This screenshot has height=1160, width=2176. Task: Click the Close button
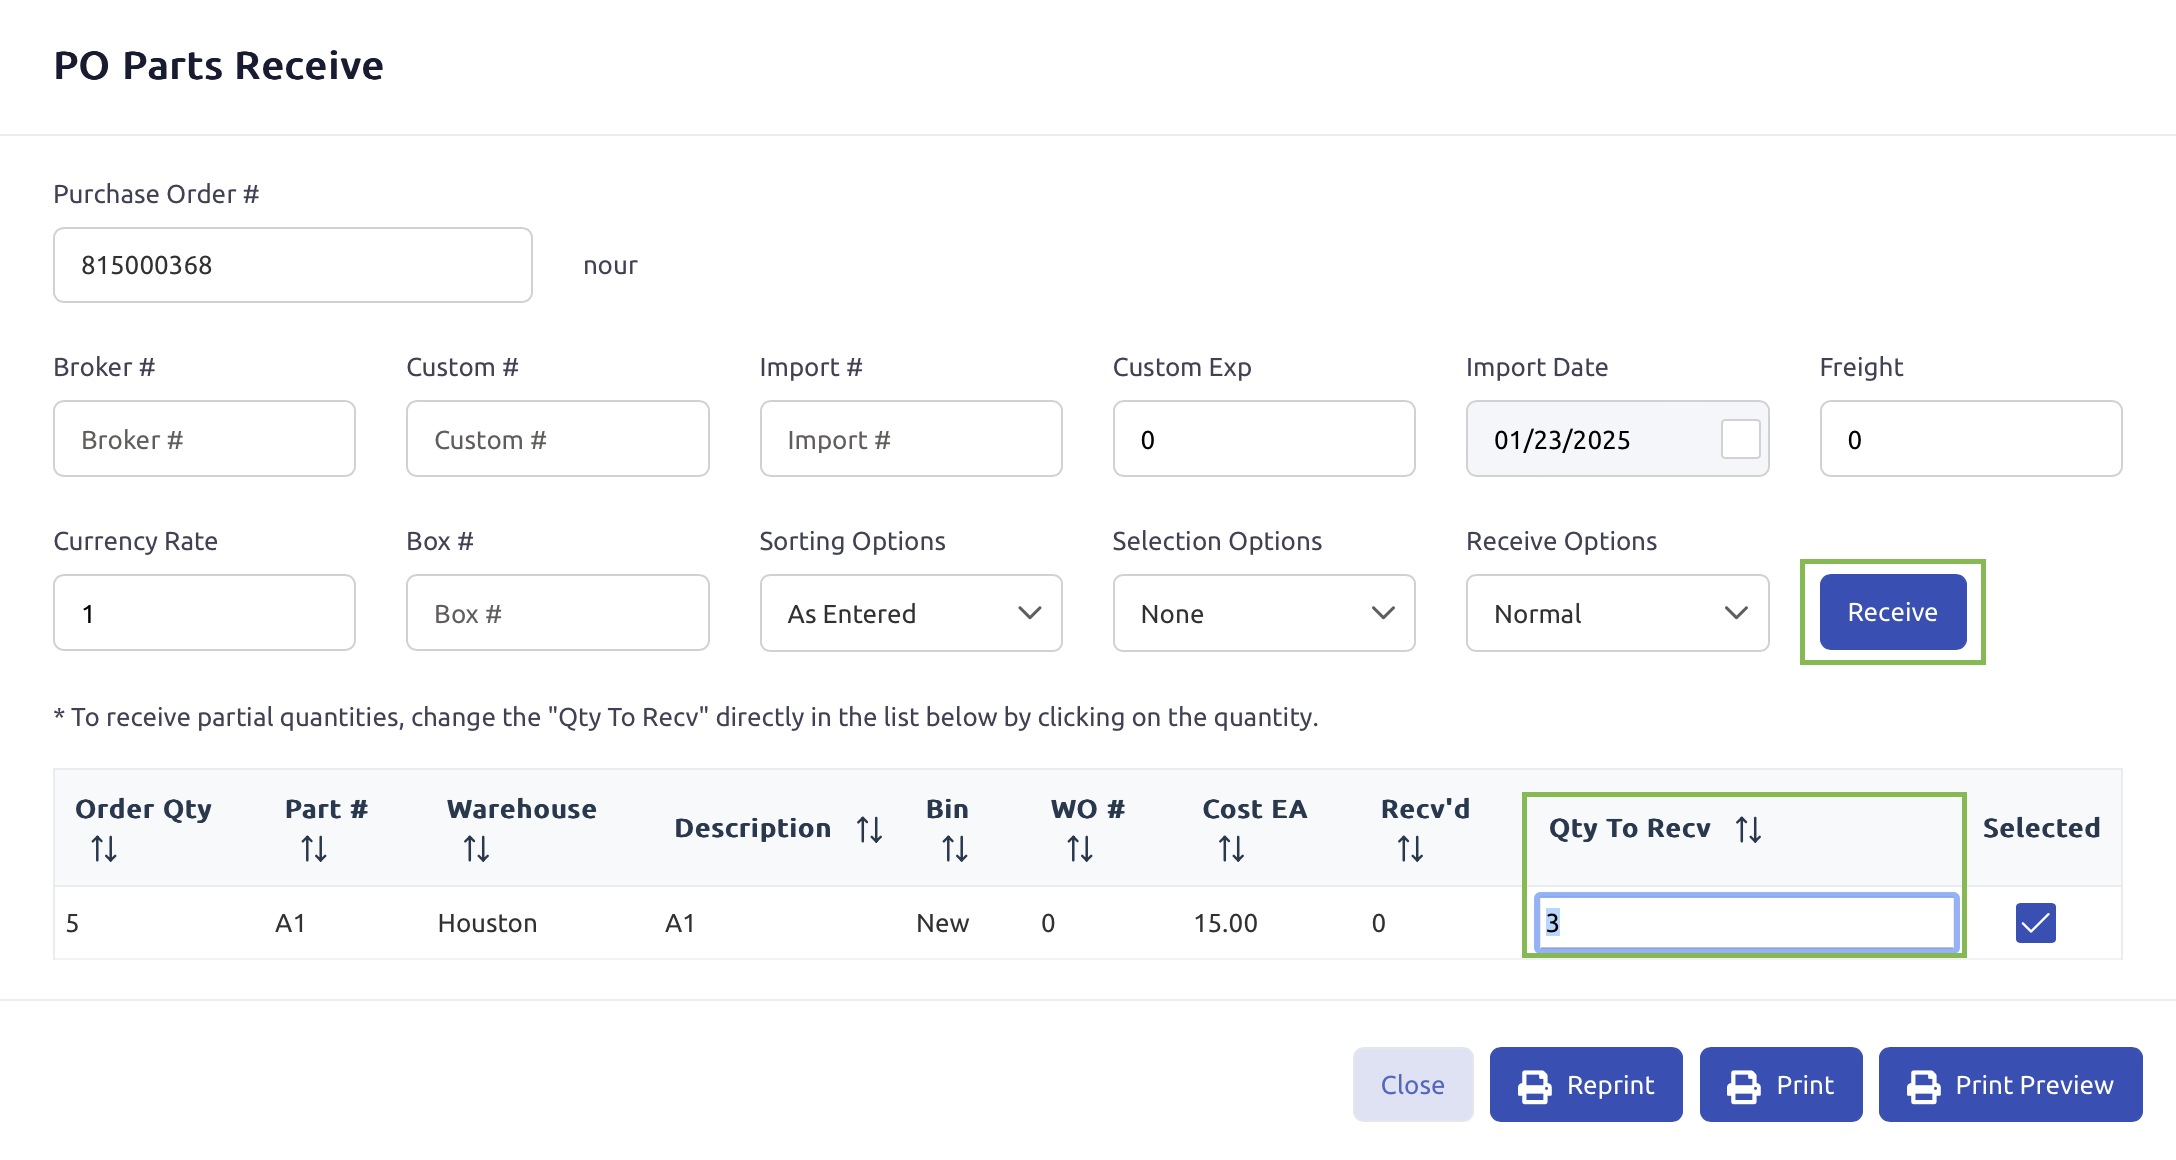(x=1412, y=1085)
